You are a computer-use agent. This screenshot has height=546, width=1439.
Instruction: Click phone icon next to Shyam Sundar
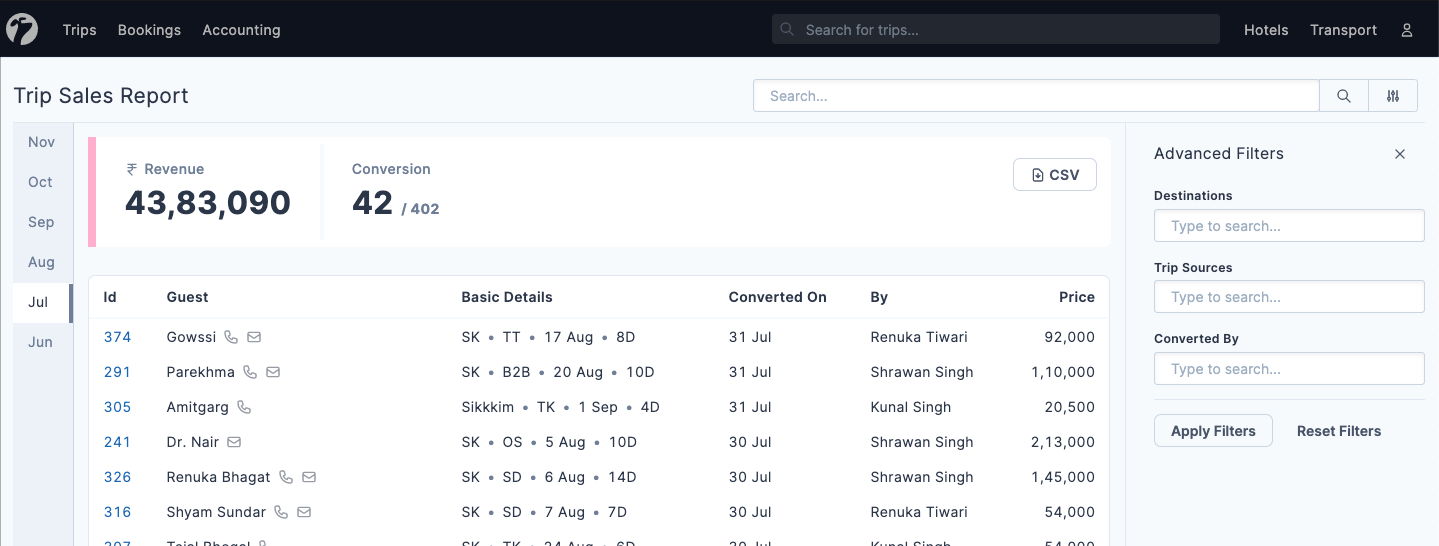pos(281,512)
